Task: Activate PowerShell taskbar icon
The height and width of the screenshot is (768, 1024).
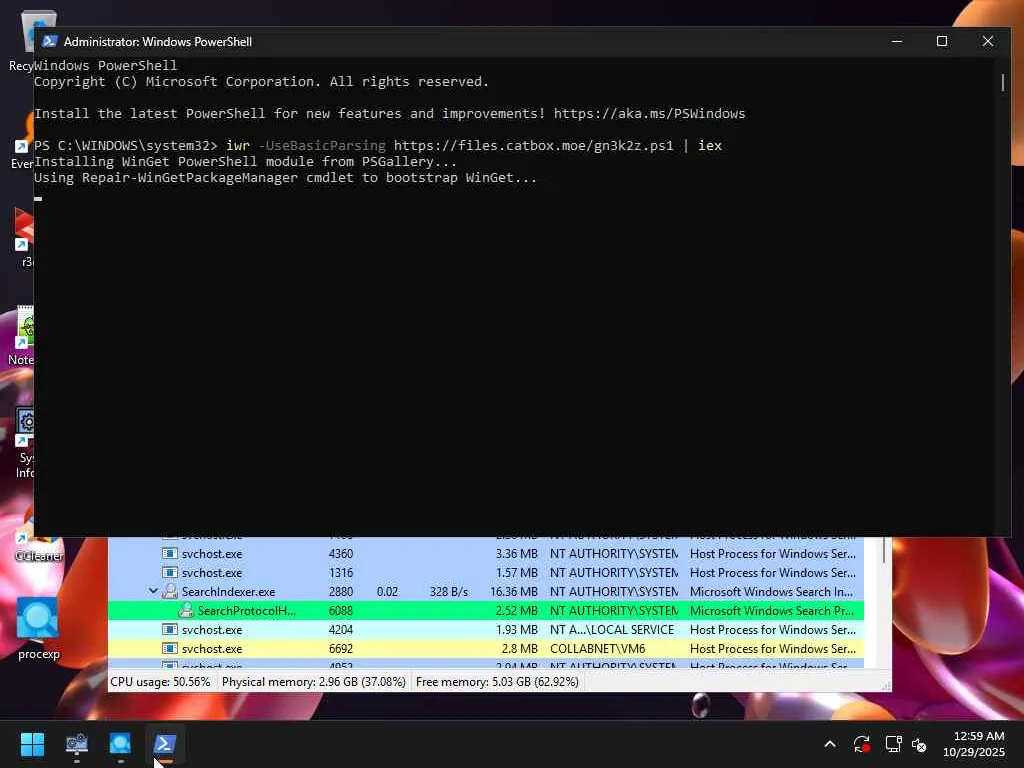Action: (164, 744)
